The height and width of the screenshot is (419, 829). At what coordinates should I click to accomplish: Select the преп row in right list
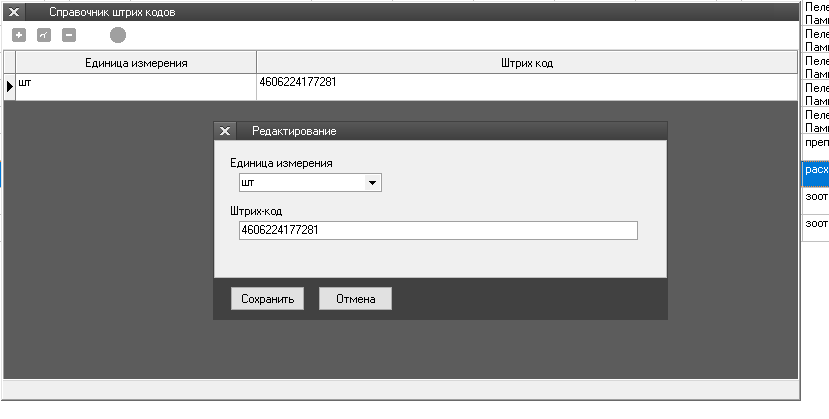point(816,142)
